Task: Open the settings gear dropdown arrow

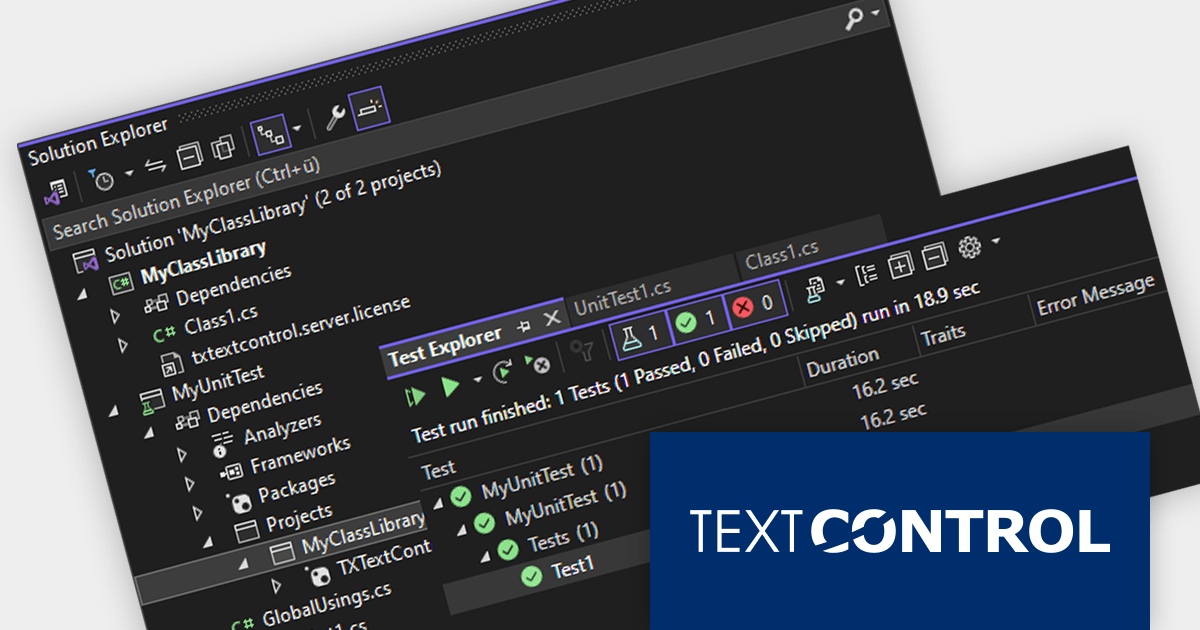Action: point(996,240)
